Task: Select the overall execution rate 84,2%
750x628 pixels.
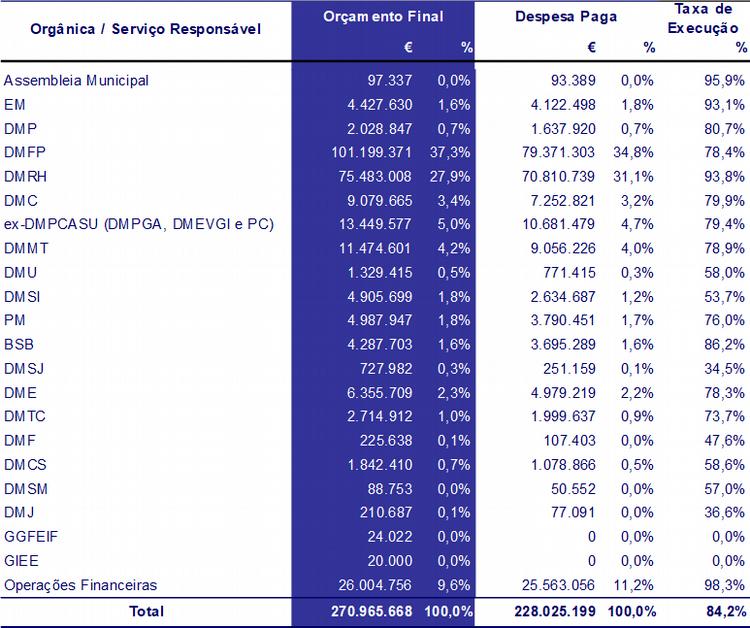Action: click(x=725, y=610)
